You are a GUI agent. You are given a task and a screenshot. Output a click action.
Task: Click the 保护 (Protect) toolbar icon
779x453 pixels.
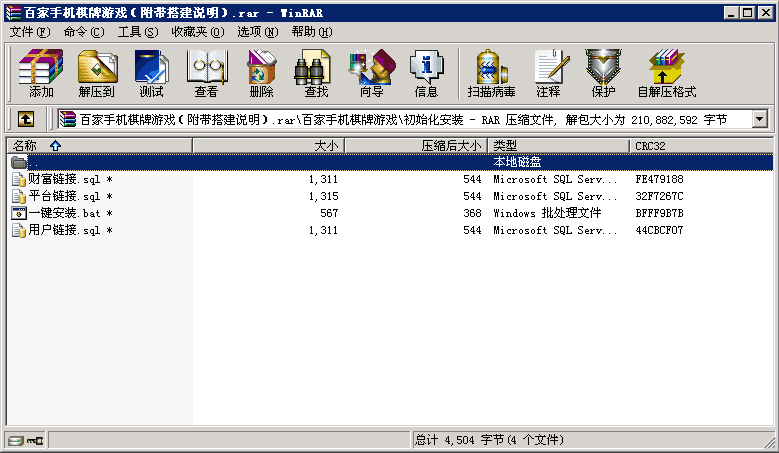(603, 74)
